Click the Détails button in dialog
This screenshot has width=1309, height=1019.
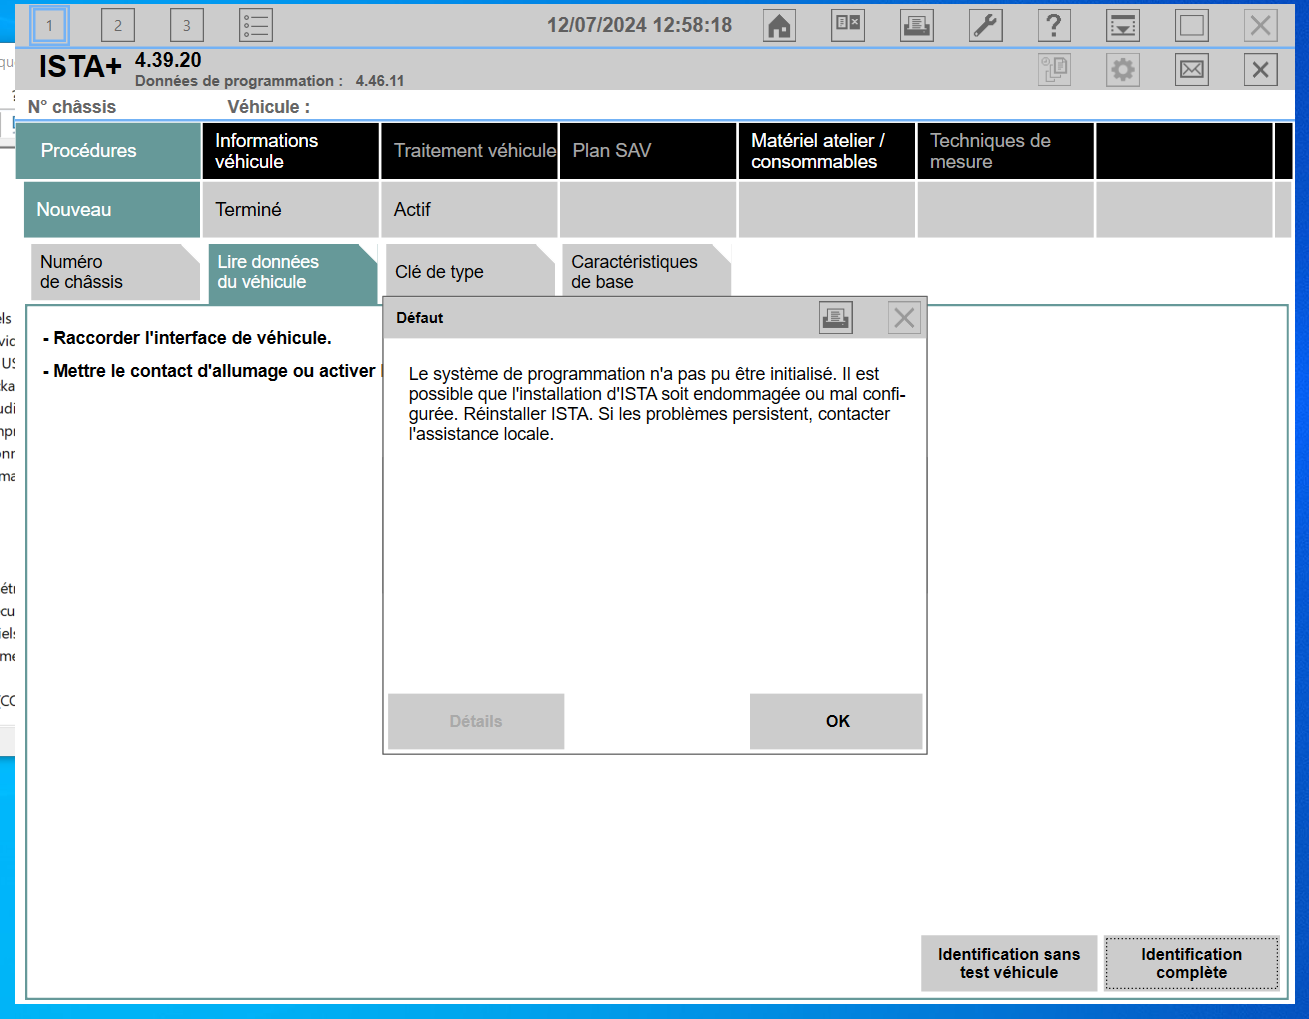tap(476, 721)
